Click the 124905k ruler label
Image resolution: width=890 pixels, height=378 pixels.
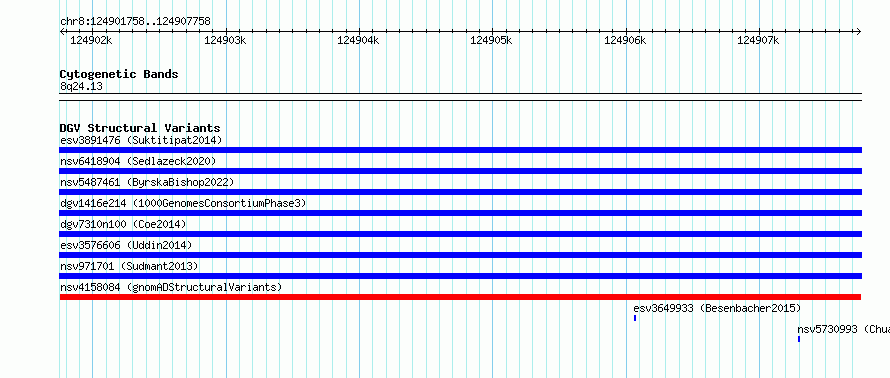[x=492, y=40]
